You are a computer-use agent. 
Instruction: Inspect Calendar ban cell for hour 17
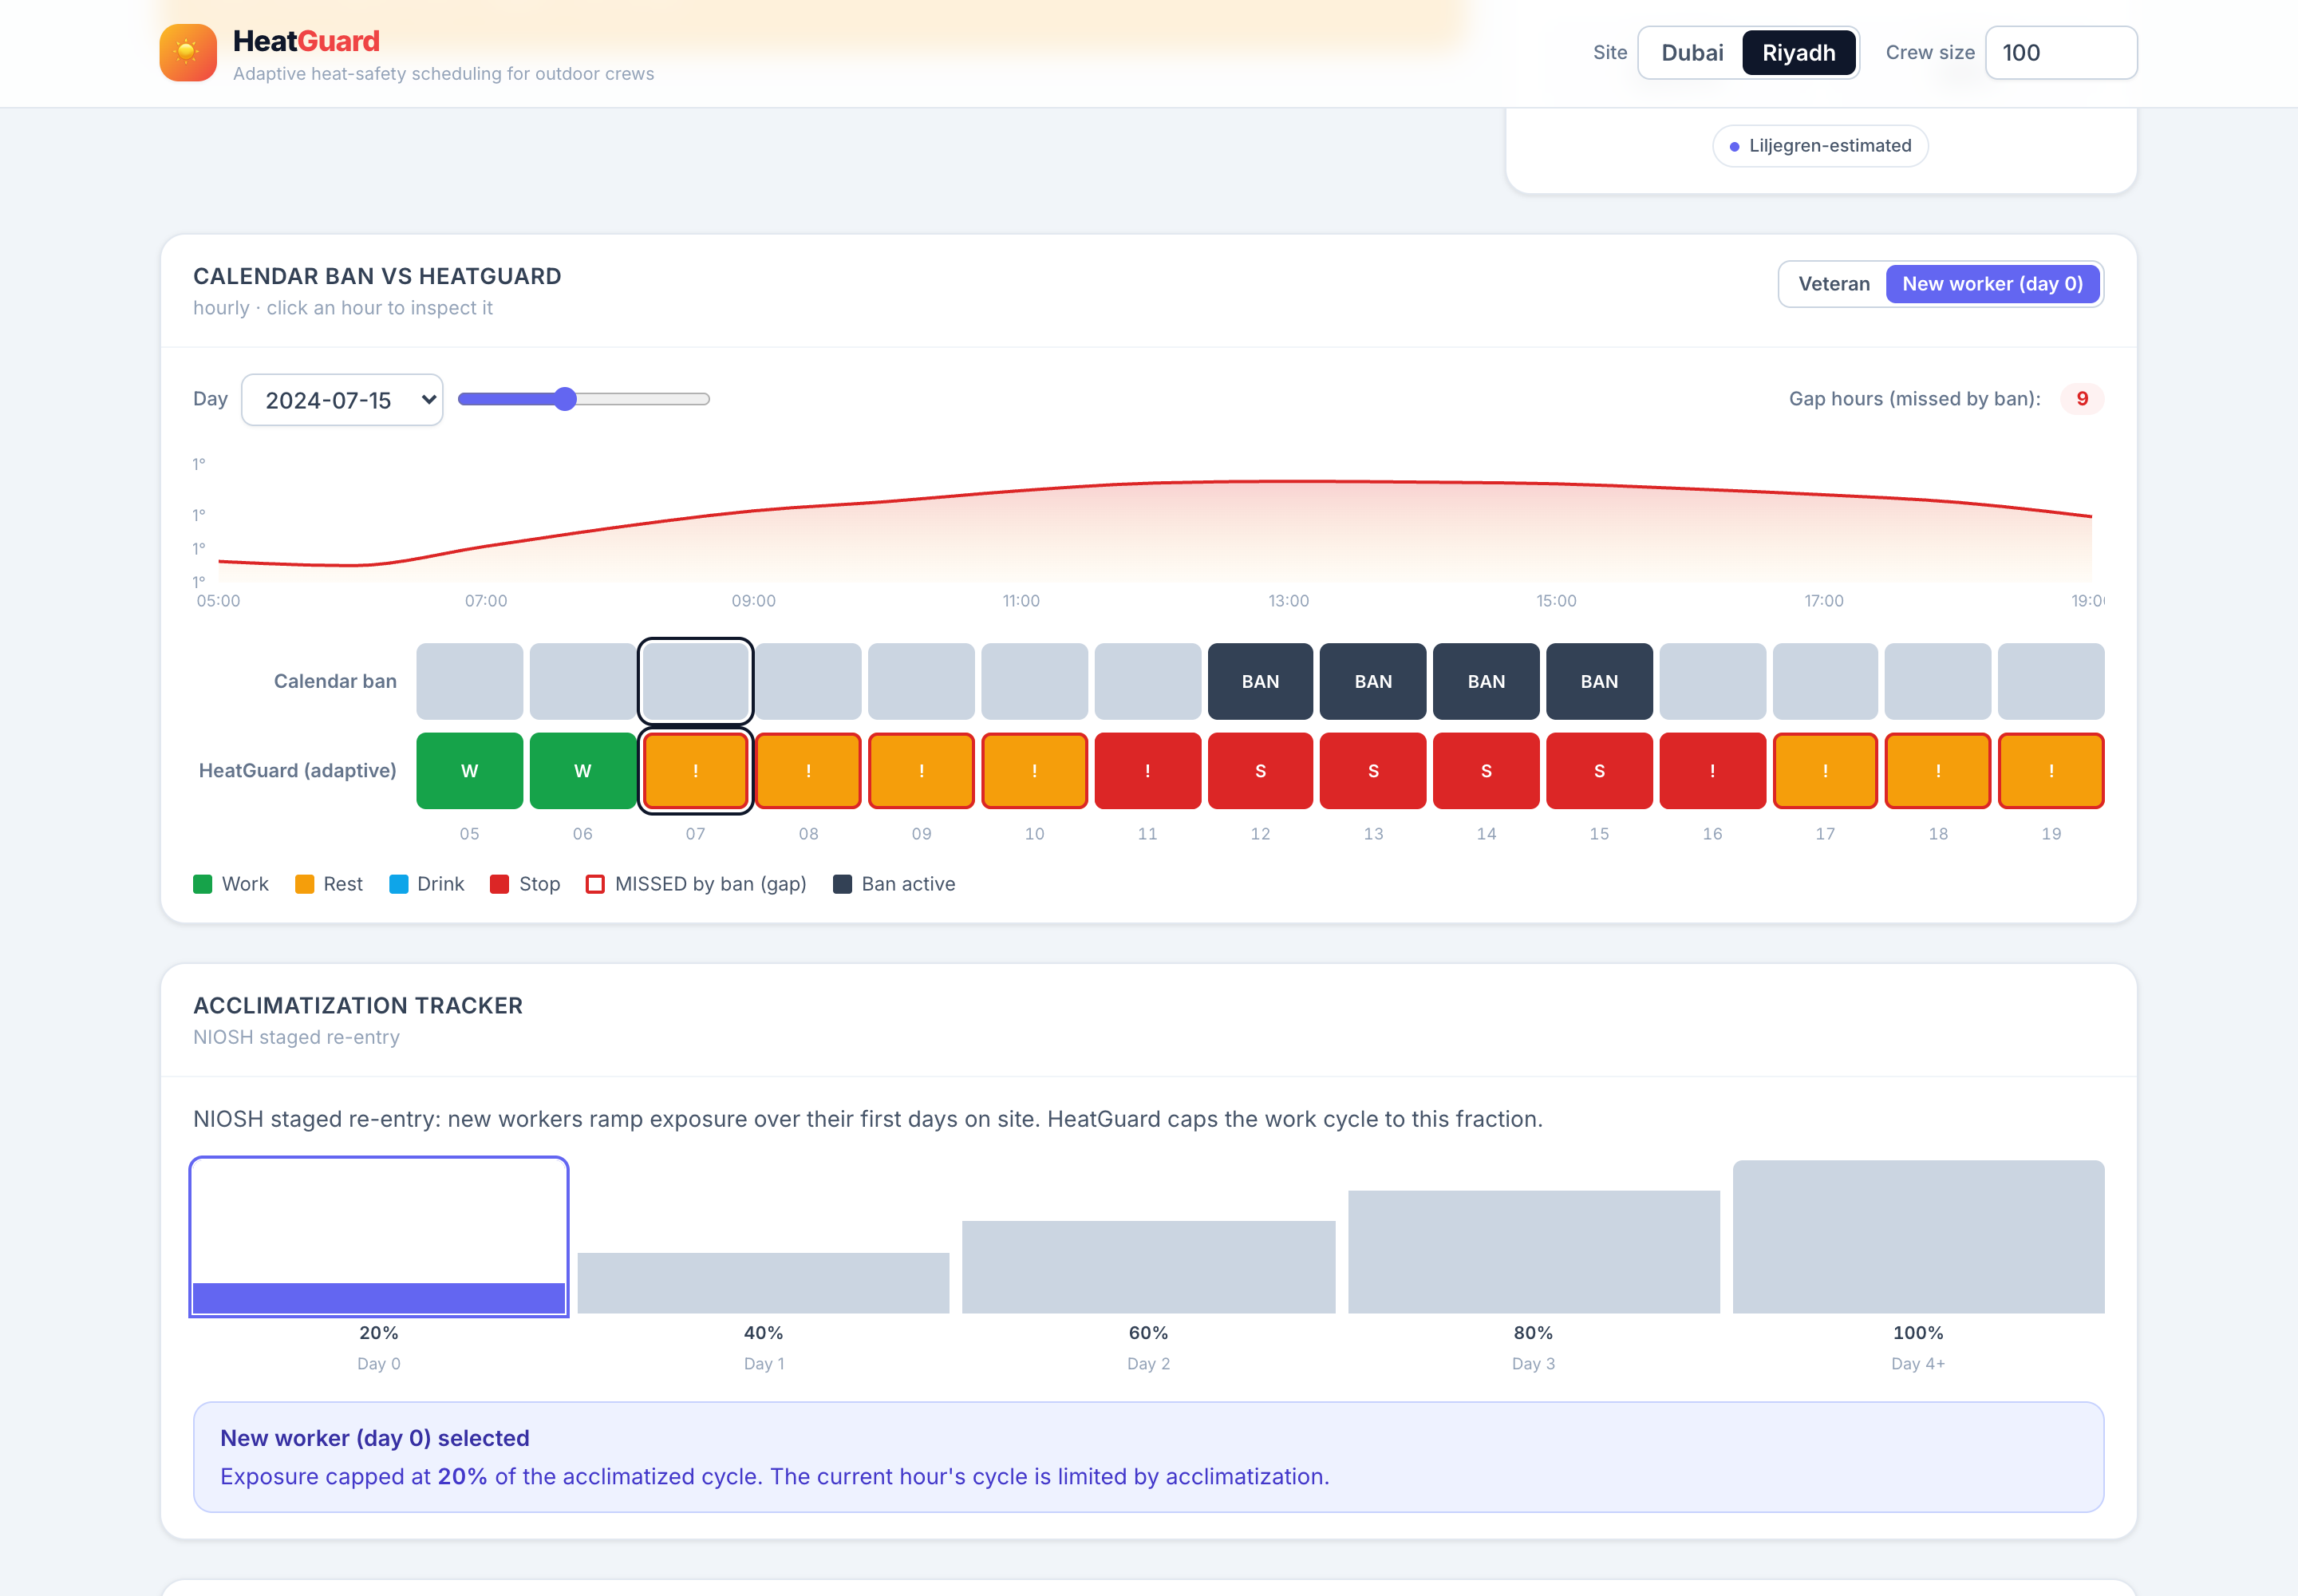pos(1825,681)
